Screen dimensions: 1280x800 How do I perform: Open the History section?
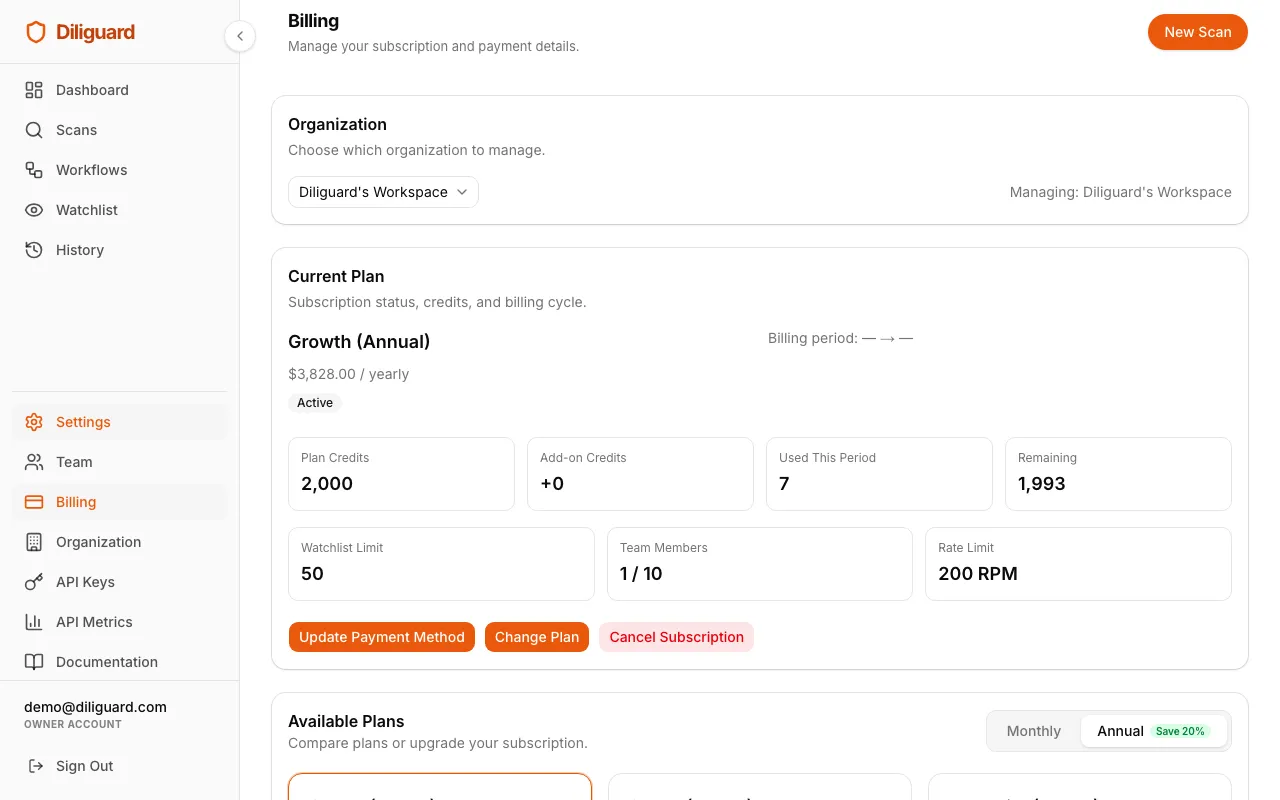coord(120,250)
